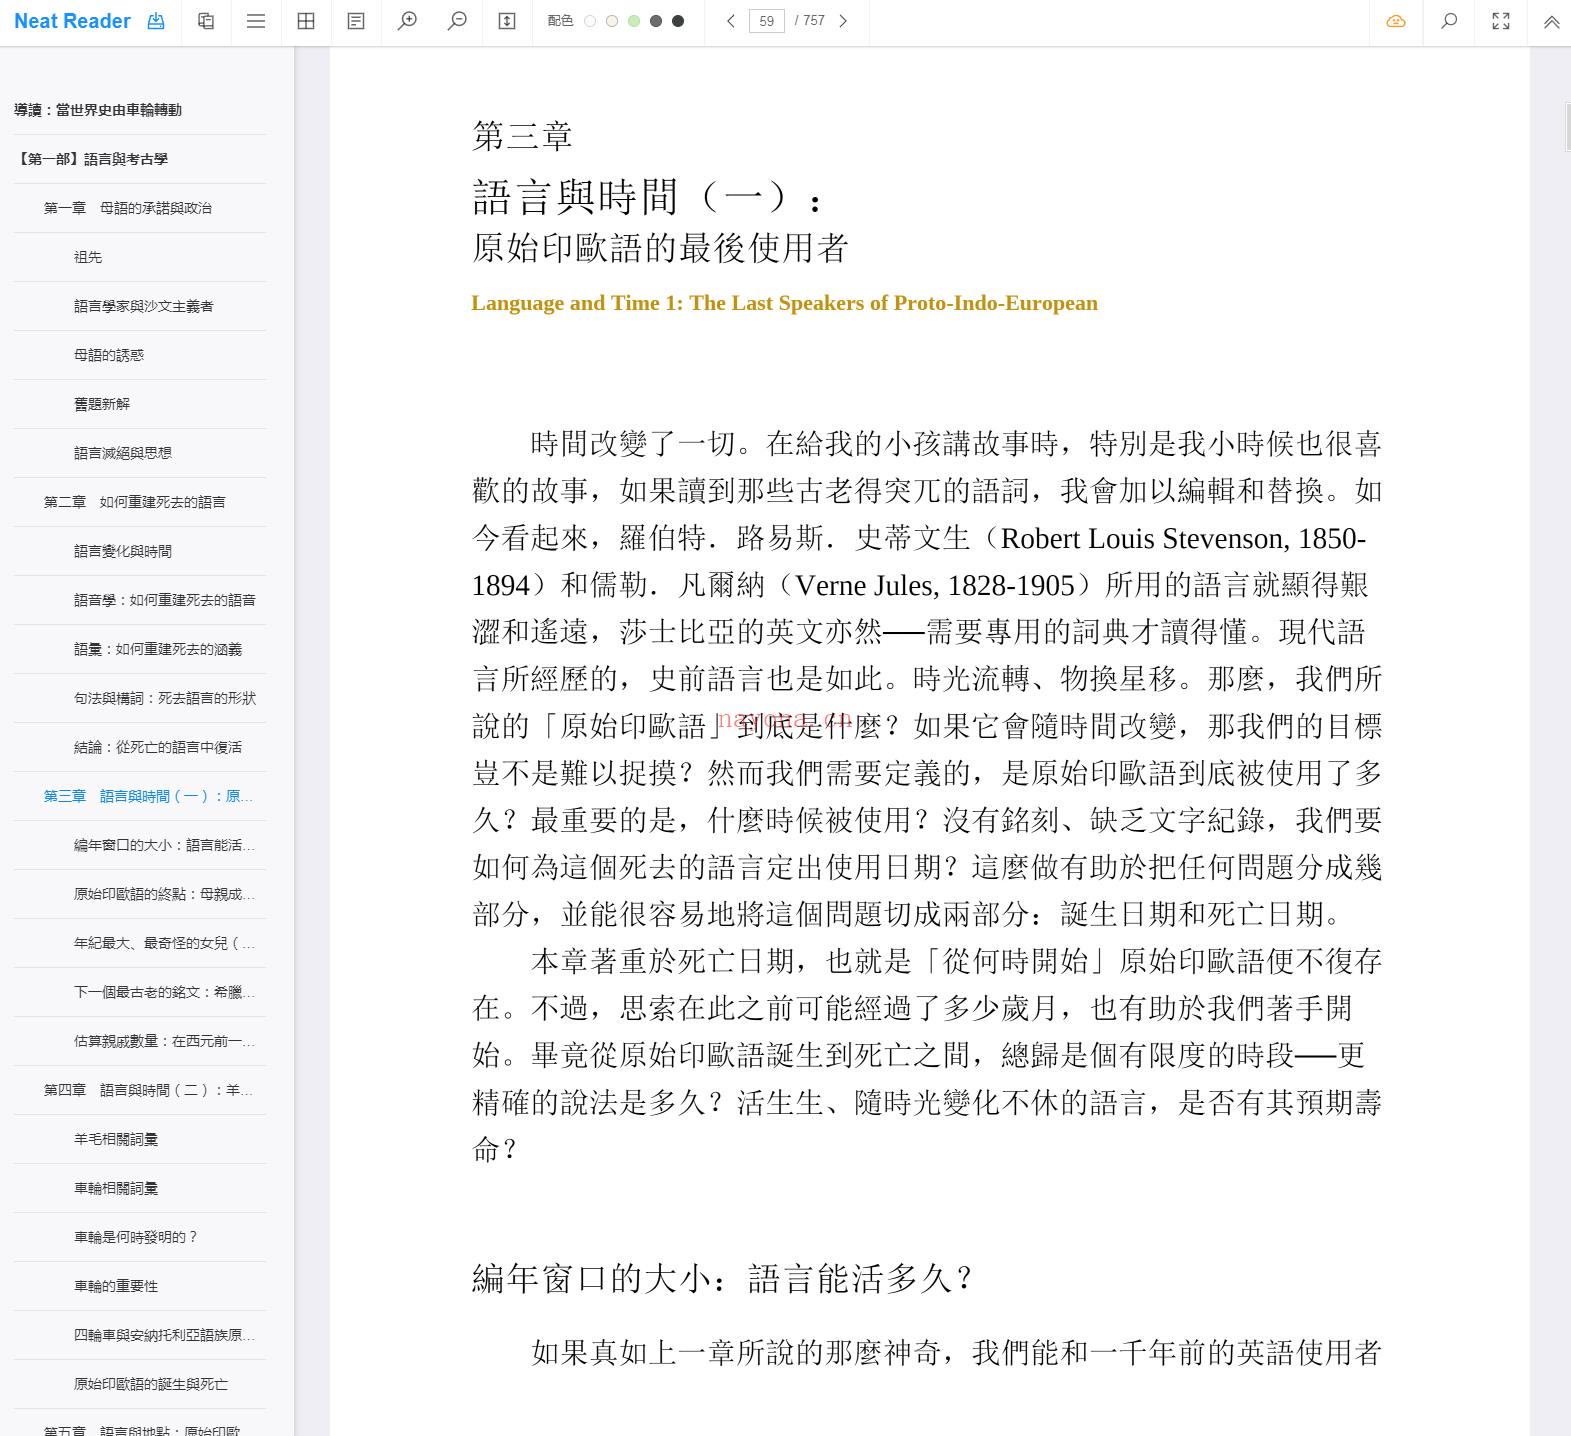
Task: Select 結論:從死亡的語言中復活 entry
Action: [x=158, y=747]
